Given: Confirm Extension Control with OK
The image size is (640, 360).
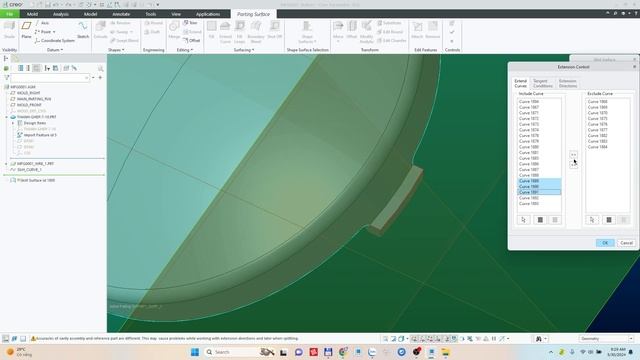Looking at the screenshot, I should click(605, 243).
